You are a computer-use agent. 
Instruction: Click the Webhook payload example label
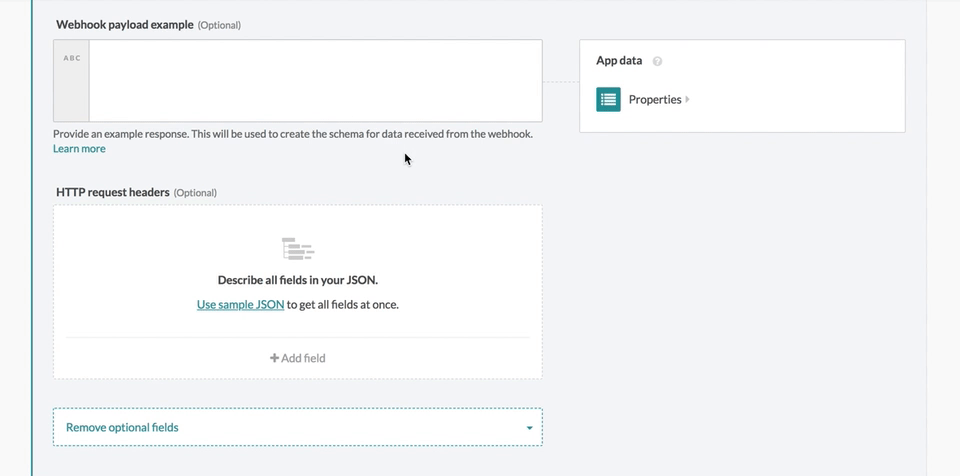click(x=125, y=25)
